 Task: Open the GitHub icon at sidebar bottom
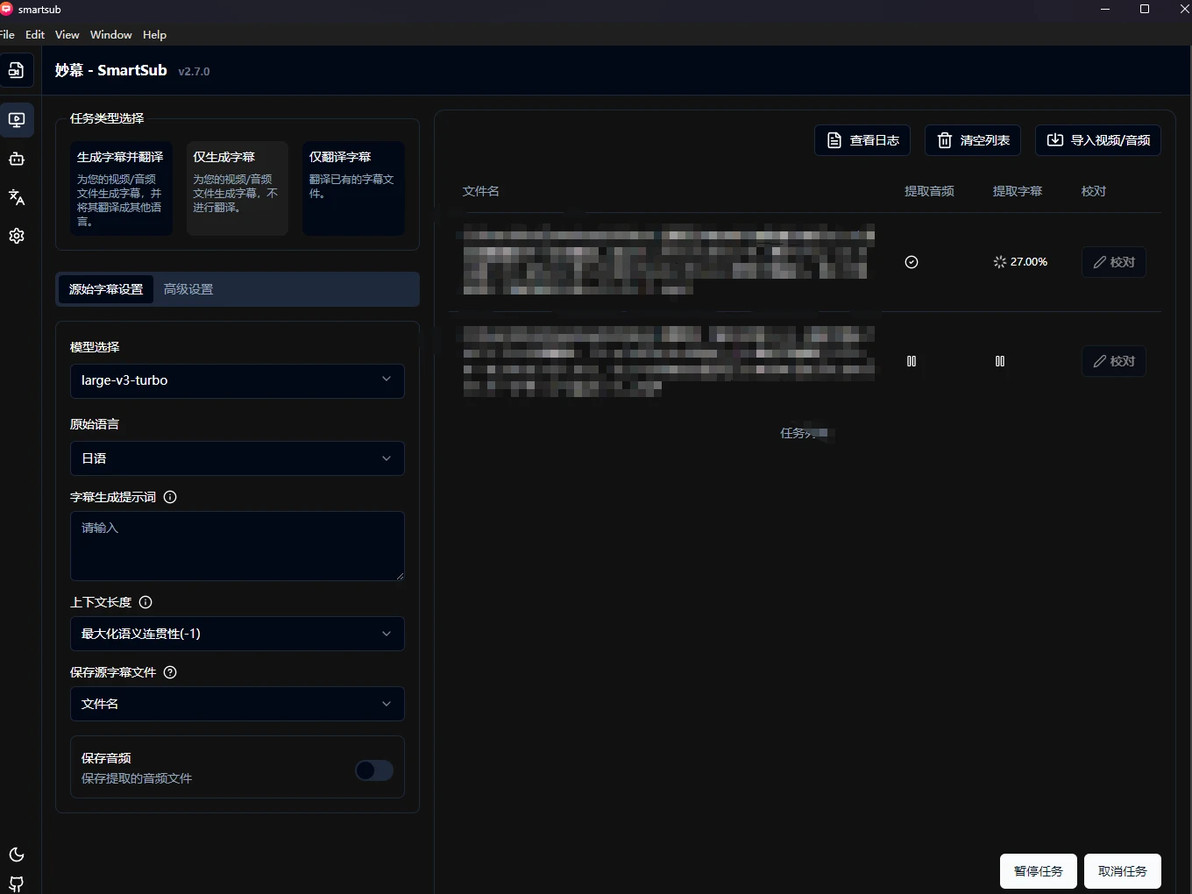point(16,884)
